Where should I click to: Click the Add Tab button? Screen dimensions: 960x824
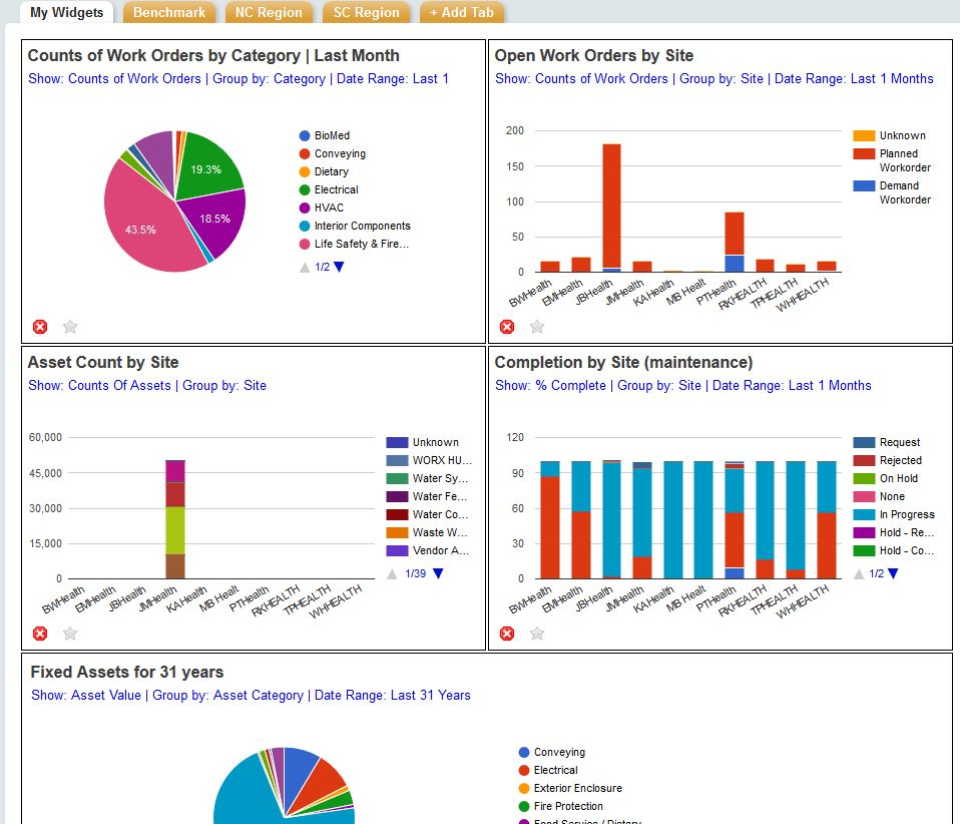pos(461,13)
